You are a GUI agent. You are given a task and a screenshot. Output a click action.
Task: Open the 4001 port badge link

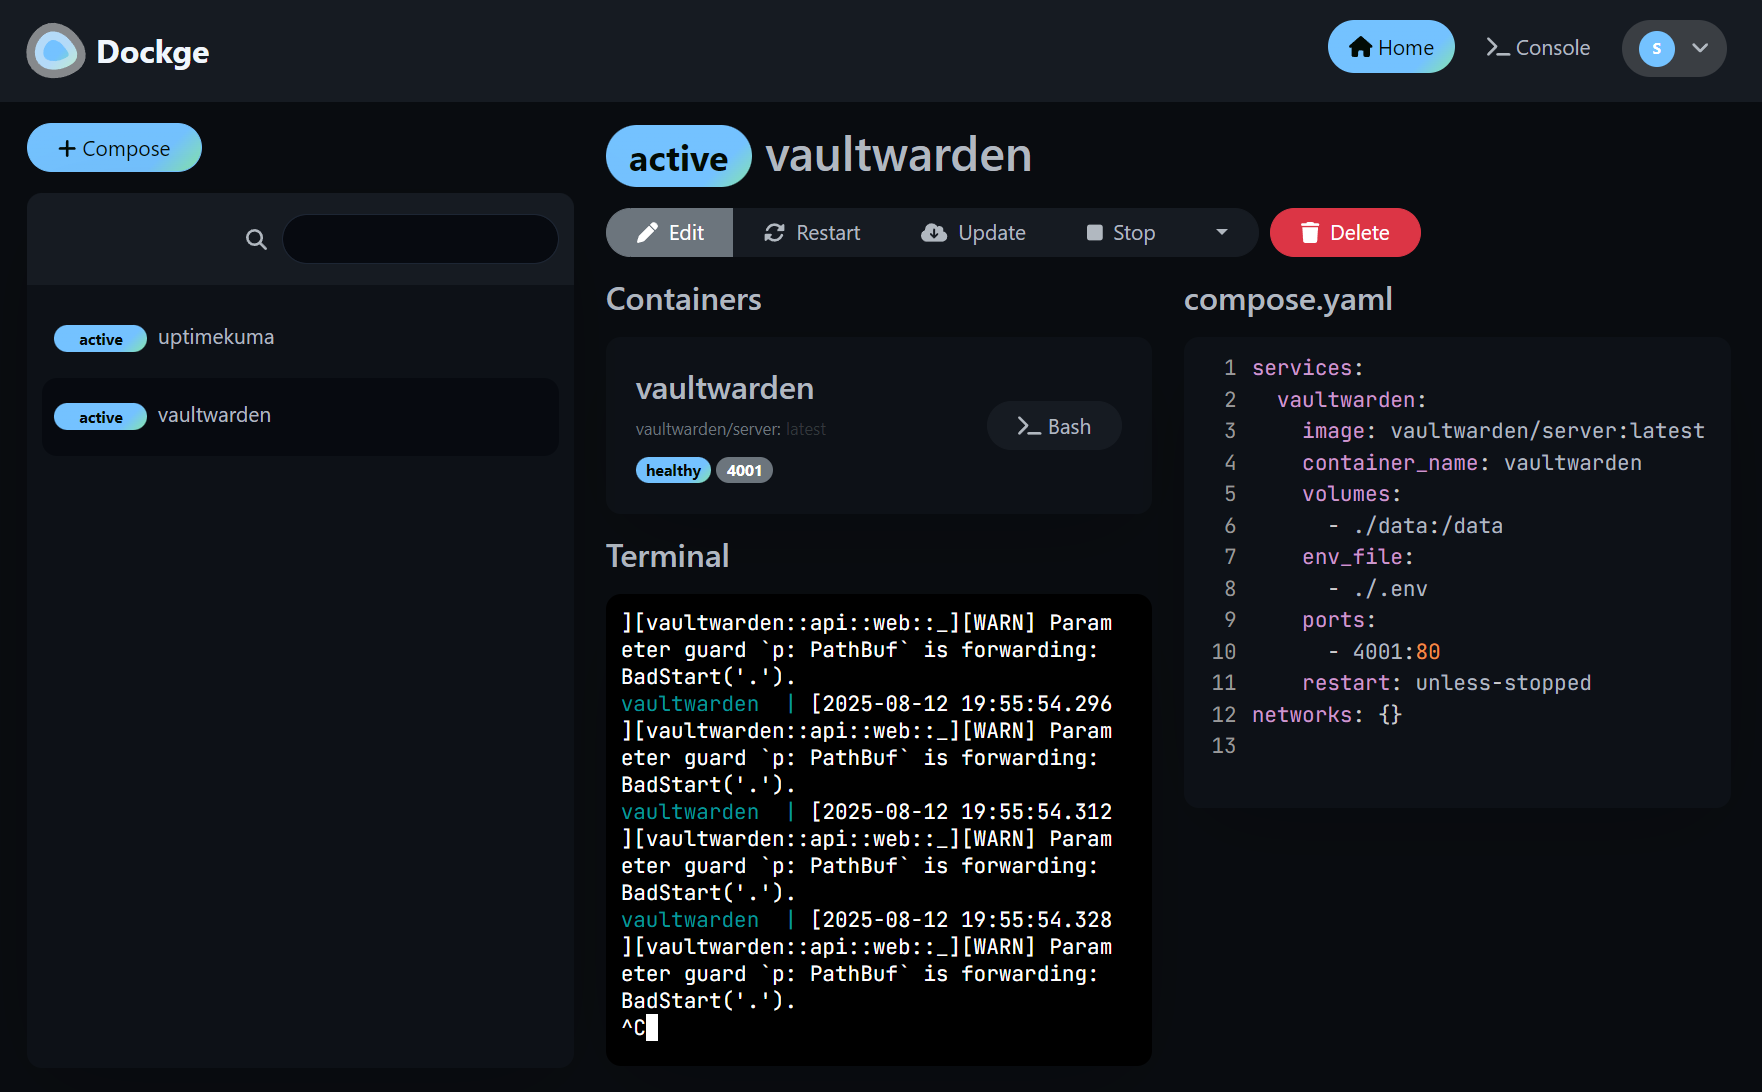pos(744,470)
